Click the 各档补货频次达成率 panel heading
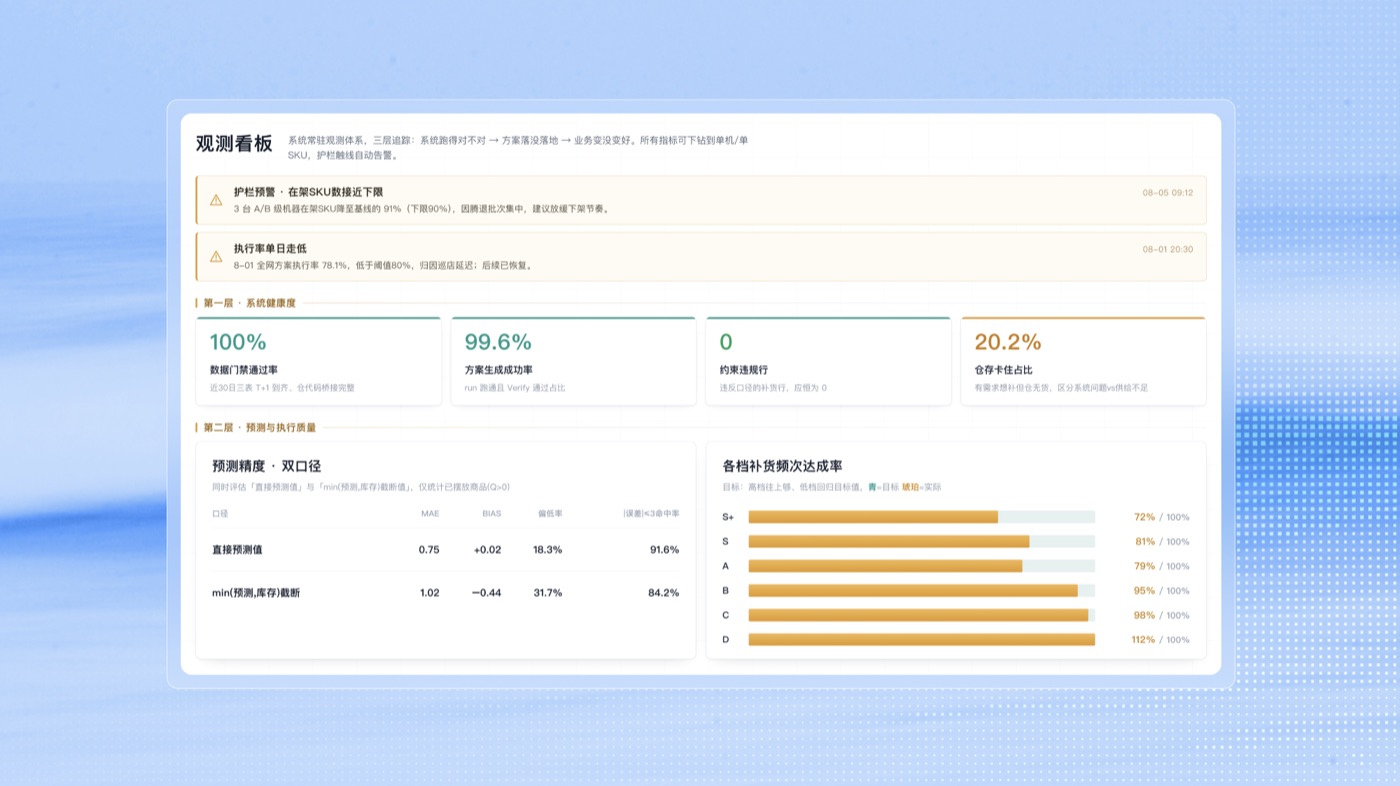The width and height of the screenshot is (1400, 786). pos(782,466)
